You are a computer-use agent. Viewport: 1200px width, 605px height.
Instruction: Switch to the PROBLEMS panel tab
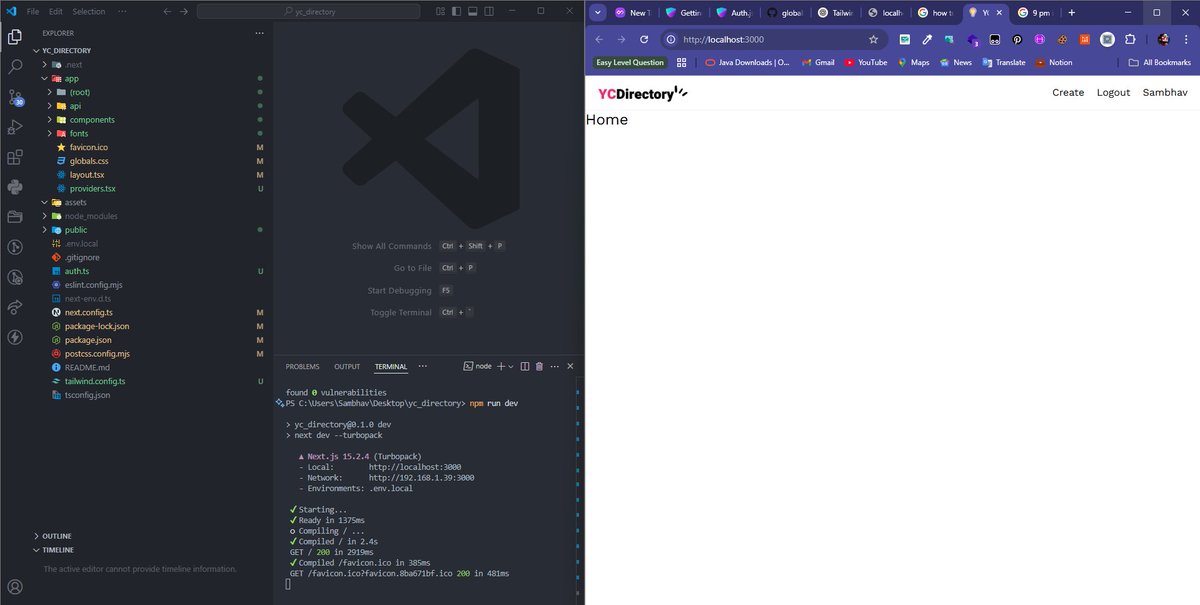[302, 367]
